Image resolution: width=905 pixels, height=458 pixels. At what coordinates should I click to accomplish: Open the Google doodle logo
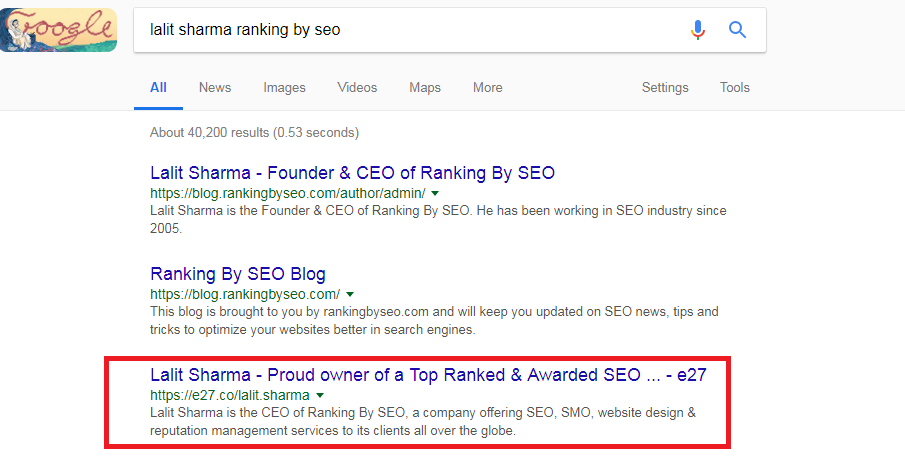[58, 29]
